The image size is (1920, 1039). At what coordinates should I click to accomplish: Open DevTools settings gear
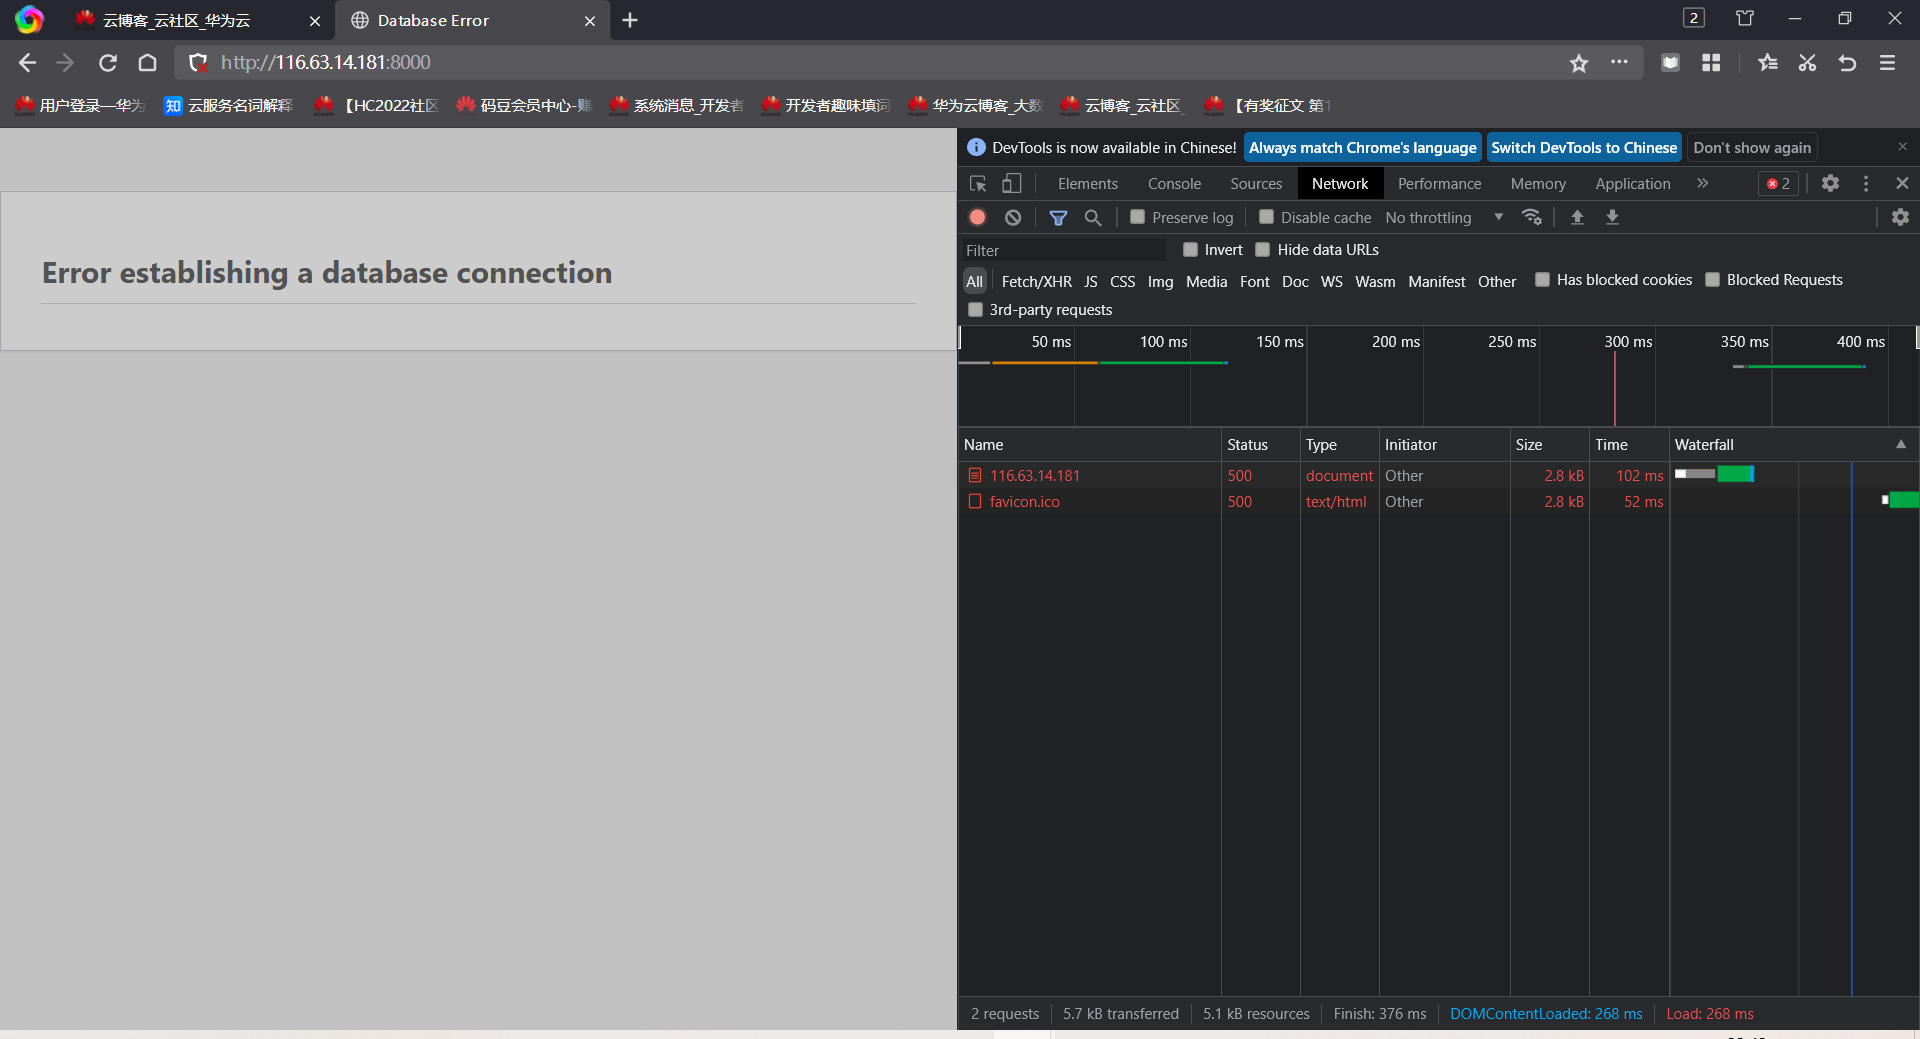coord(1830,183)
